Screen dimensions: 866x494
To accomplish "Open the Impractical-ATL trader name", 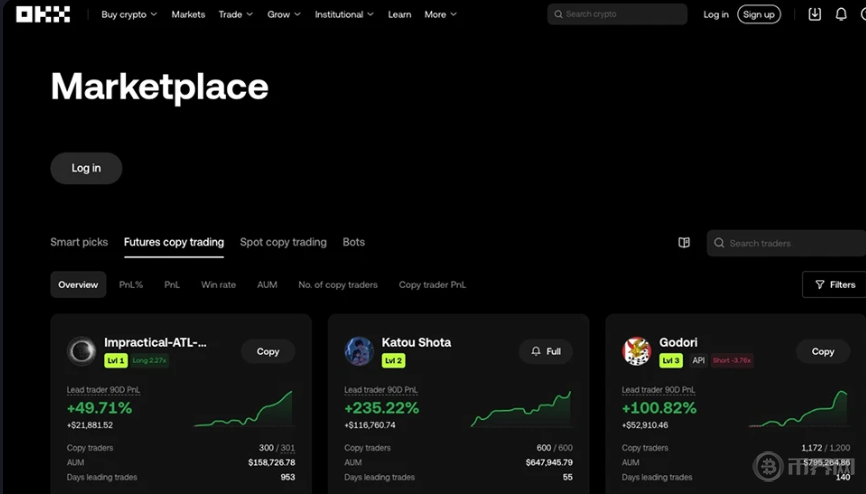I will tap(155, 343).
